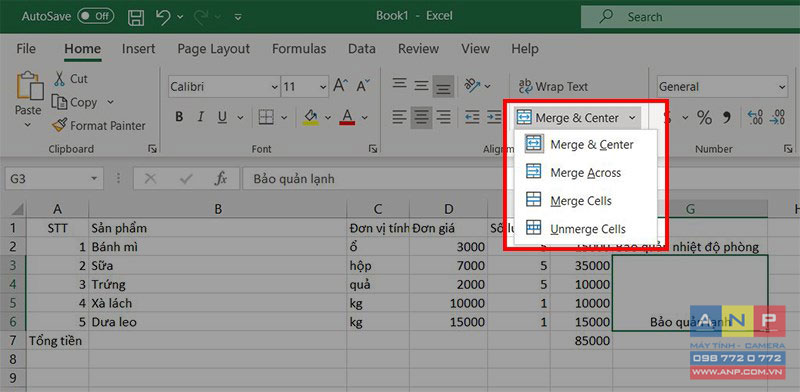Toggle Wrap Text
800x392 pixels.
pyautogui.click(x=554, y=87)
